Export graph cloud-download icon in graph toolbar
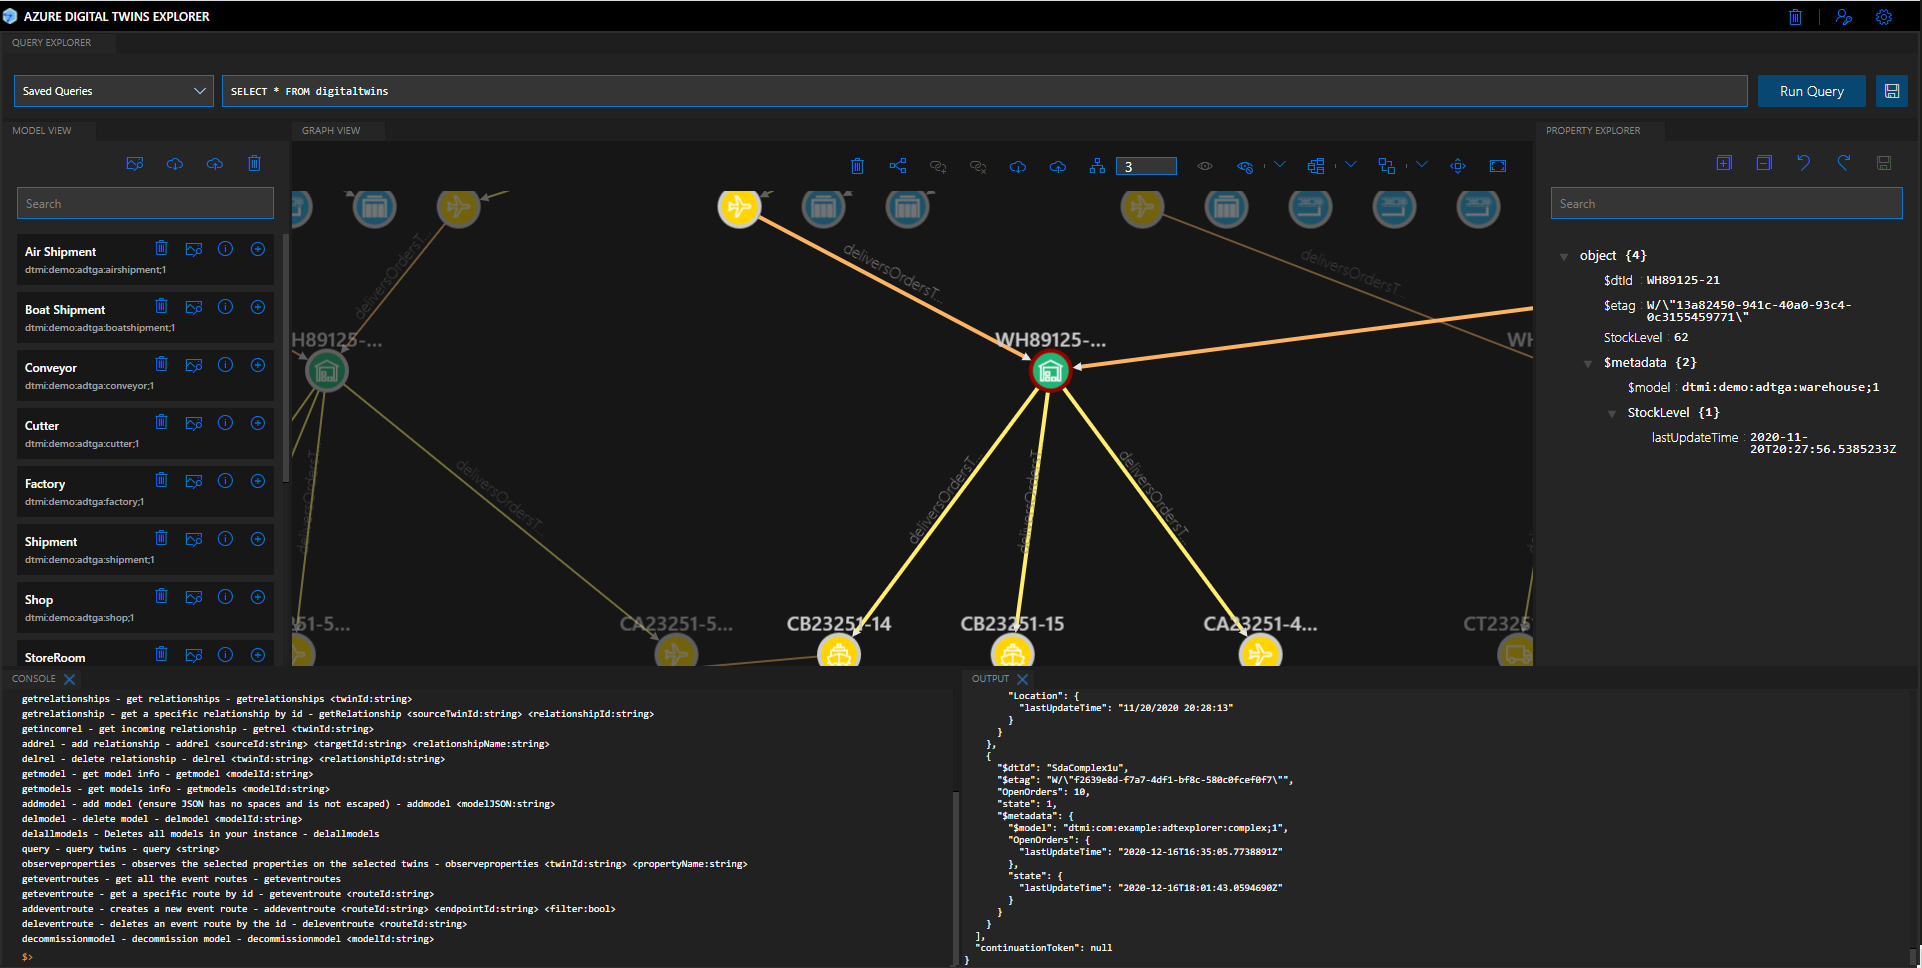Image resolution: width=1922 pixels, height=968 pixels. click(x=1018, y=166)
